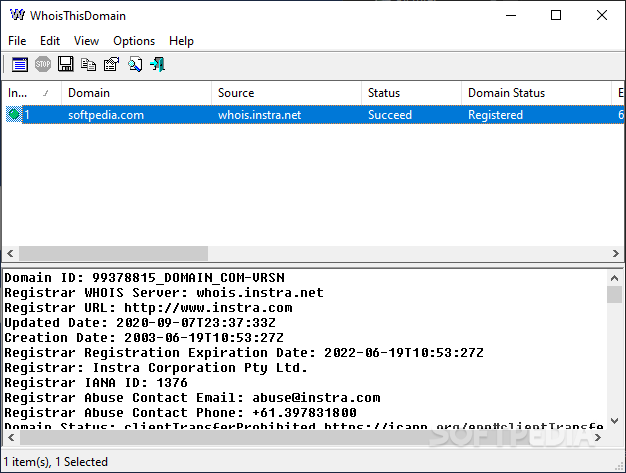Click the whois.instra.net source cell

[260, 115]
